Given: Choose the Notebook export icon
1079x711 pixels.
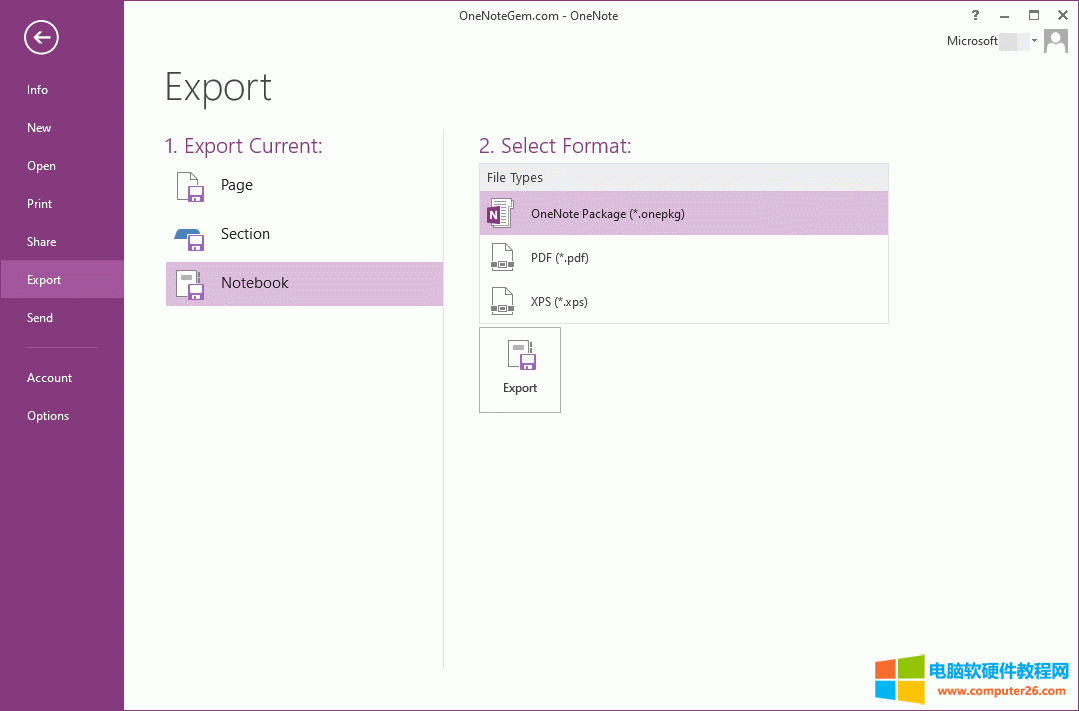Looking at the screenshot, I should click(189, 283).
